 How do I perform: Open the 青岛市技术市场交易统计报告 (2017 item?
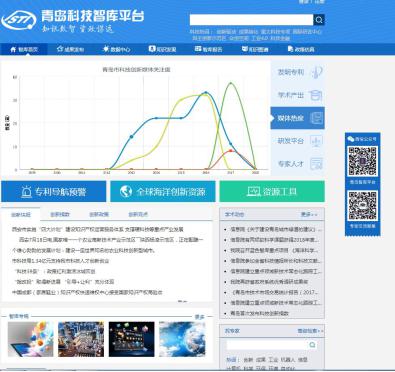point(274,292)
